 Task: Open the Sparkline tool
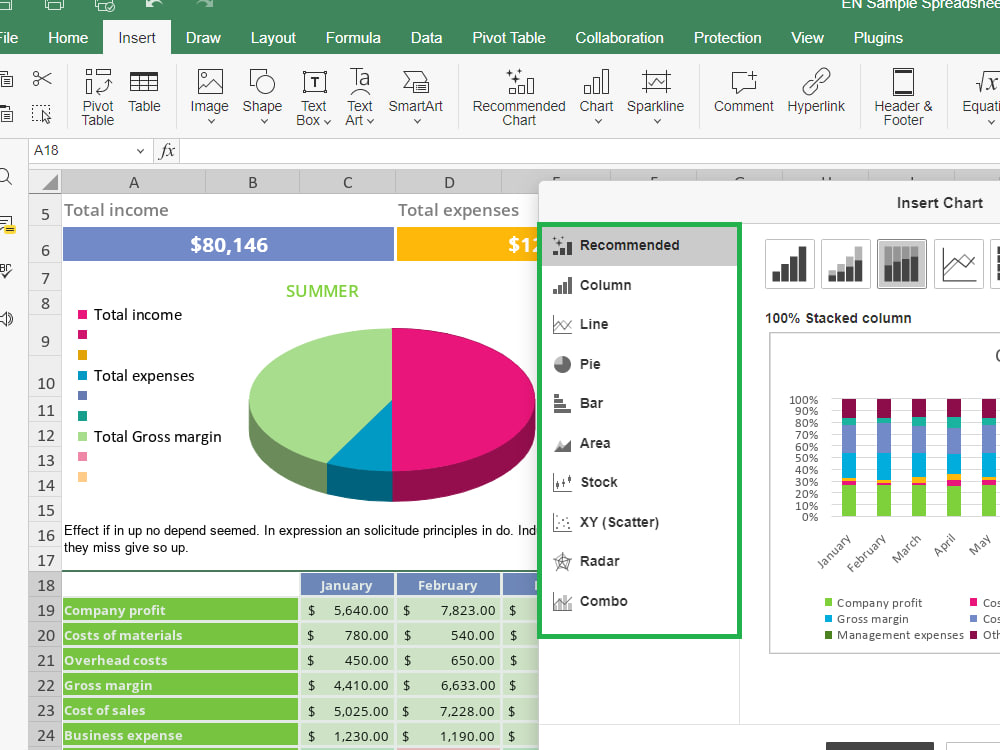655,91
